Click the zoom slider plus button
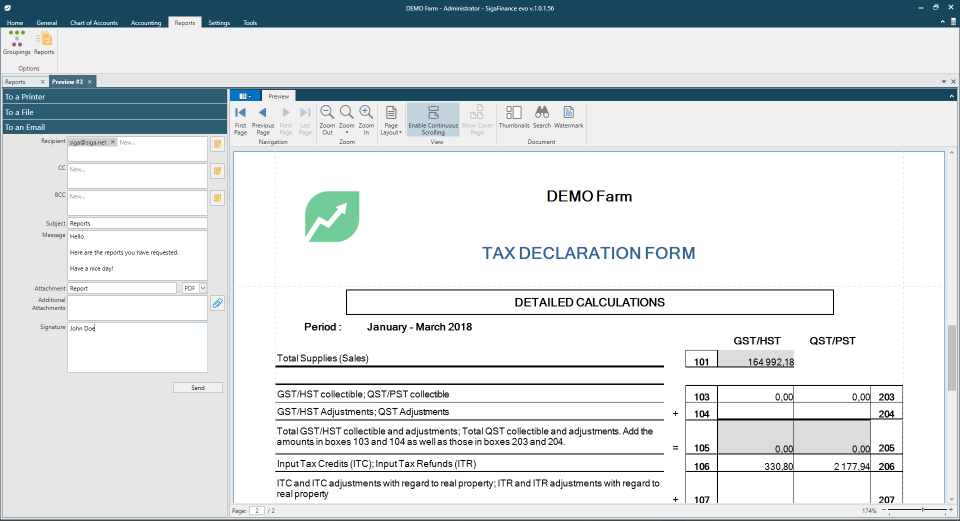Screen dimensions: 960x521 coord(951,510)
